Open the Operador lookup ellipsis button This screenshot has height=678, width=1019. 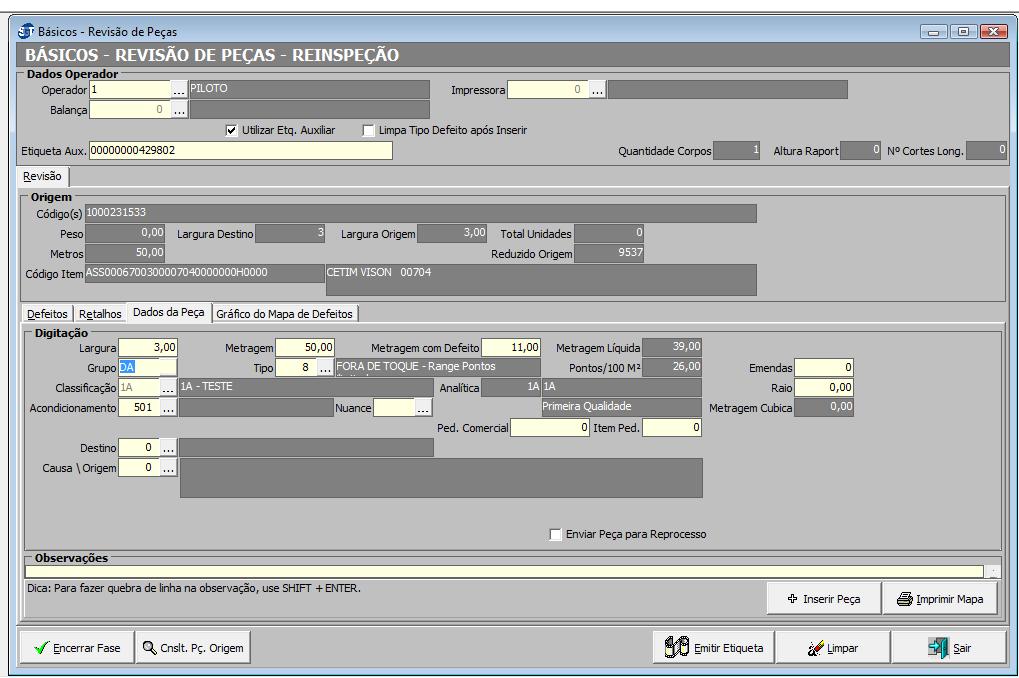(179, 90)
